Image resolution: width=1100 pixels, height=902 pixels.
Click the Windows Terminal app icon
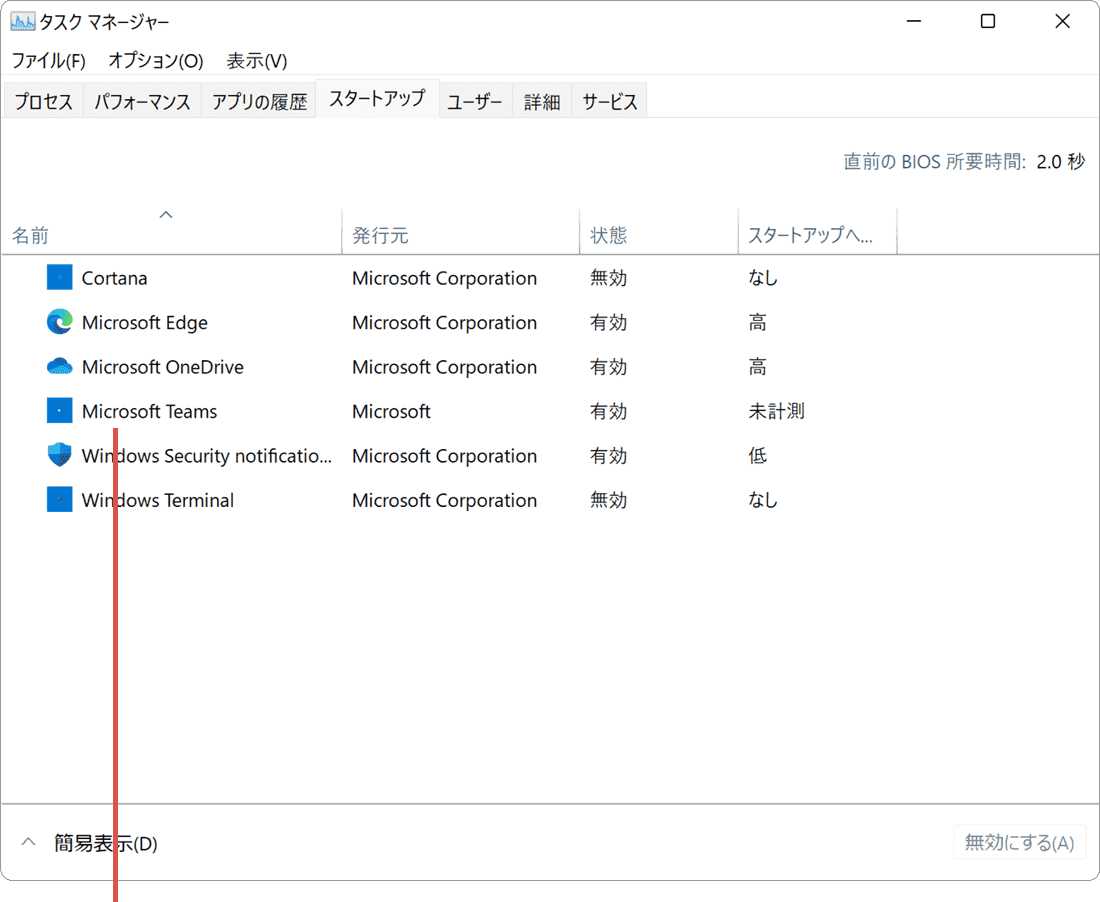pyautogui.click(x=60, y=499)
